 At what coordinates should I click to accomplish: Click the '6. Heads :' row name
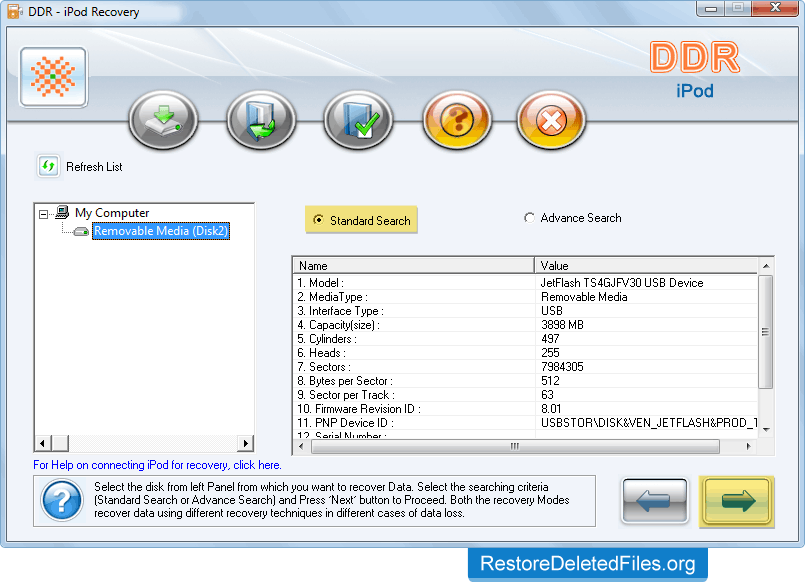pos(321,353)
